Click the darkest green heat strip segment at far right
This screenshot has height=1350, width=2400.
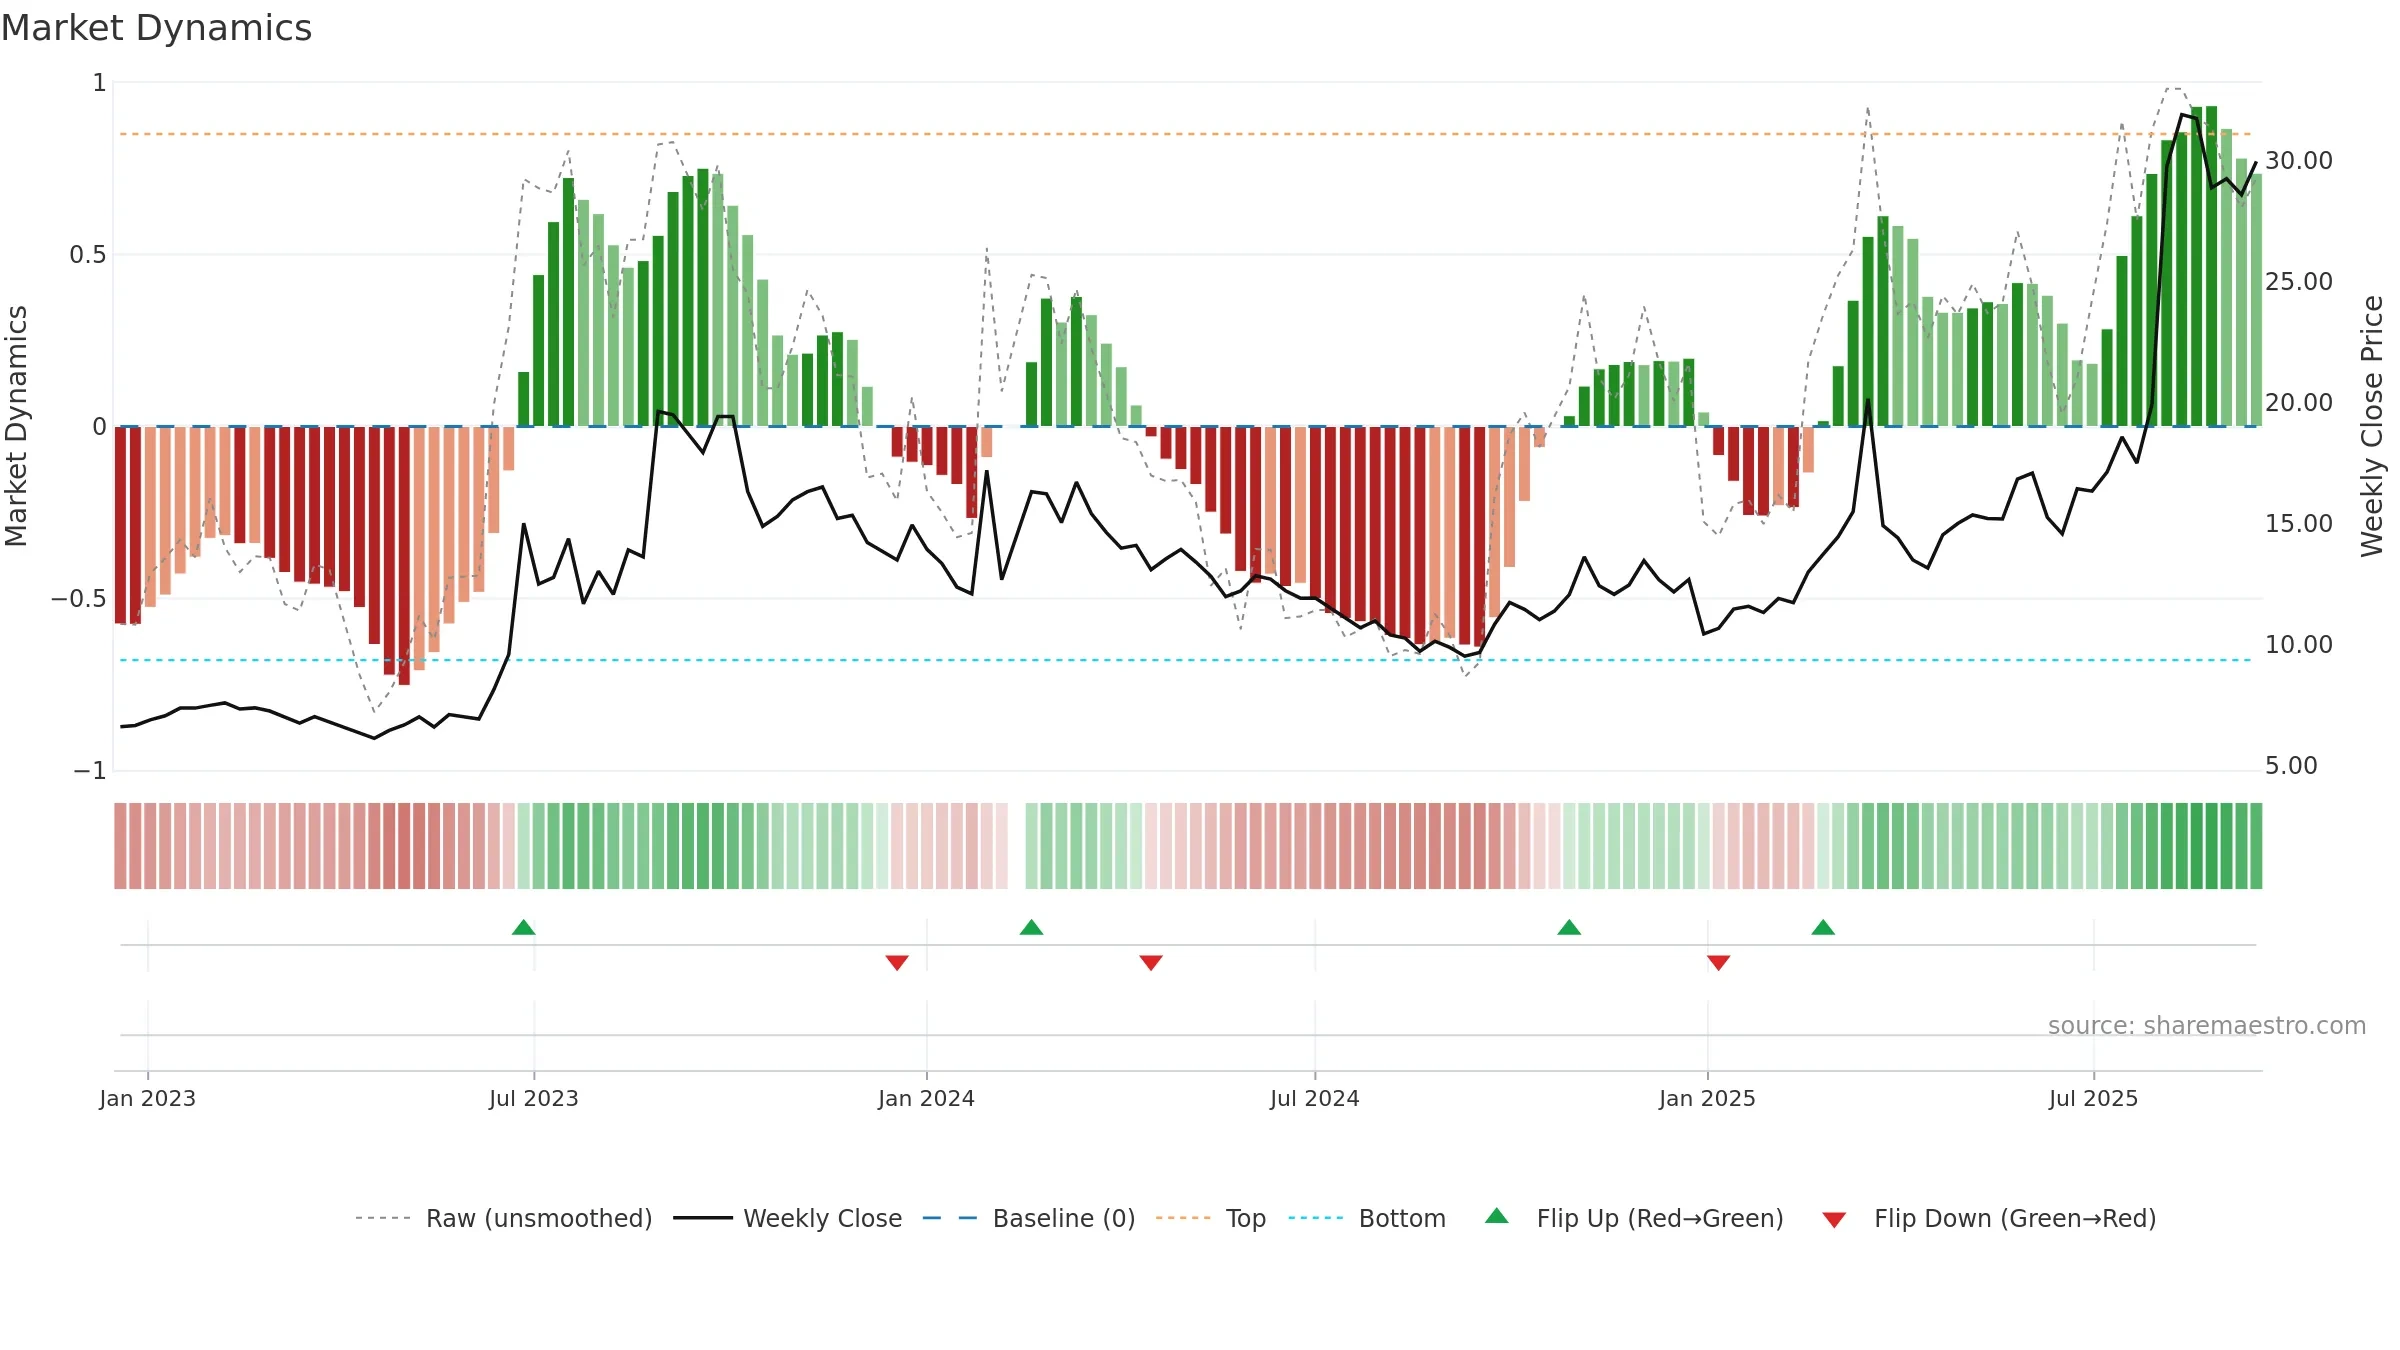click(2211, 846)
